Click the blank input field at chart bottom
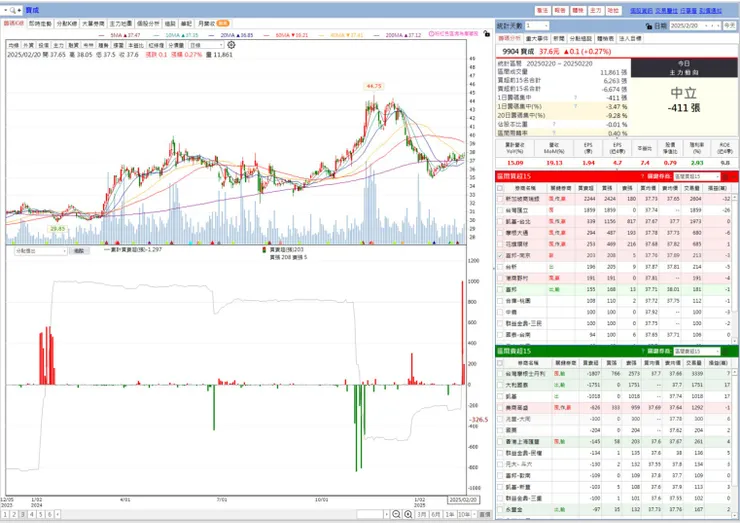 coord(370,514)
